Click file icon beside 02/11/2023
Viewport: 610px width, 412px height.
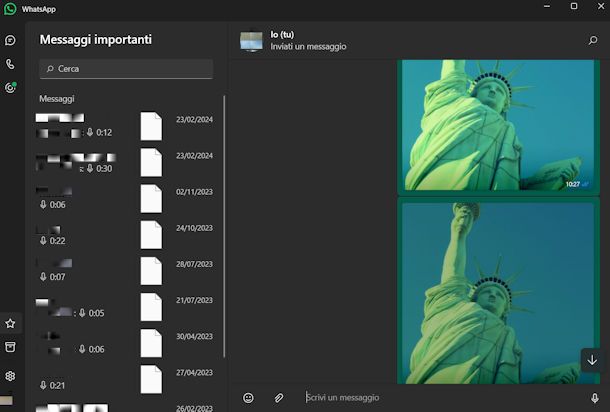(151, 198)
